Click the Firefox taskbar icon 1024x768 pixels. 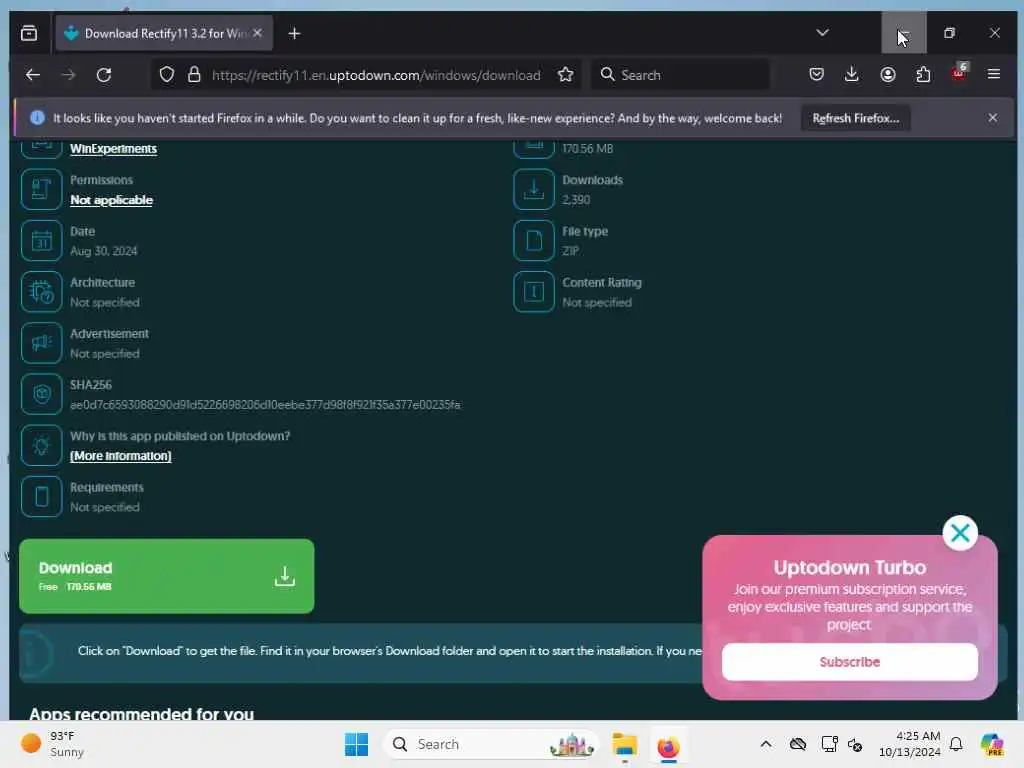click(x=668, y=745)
